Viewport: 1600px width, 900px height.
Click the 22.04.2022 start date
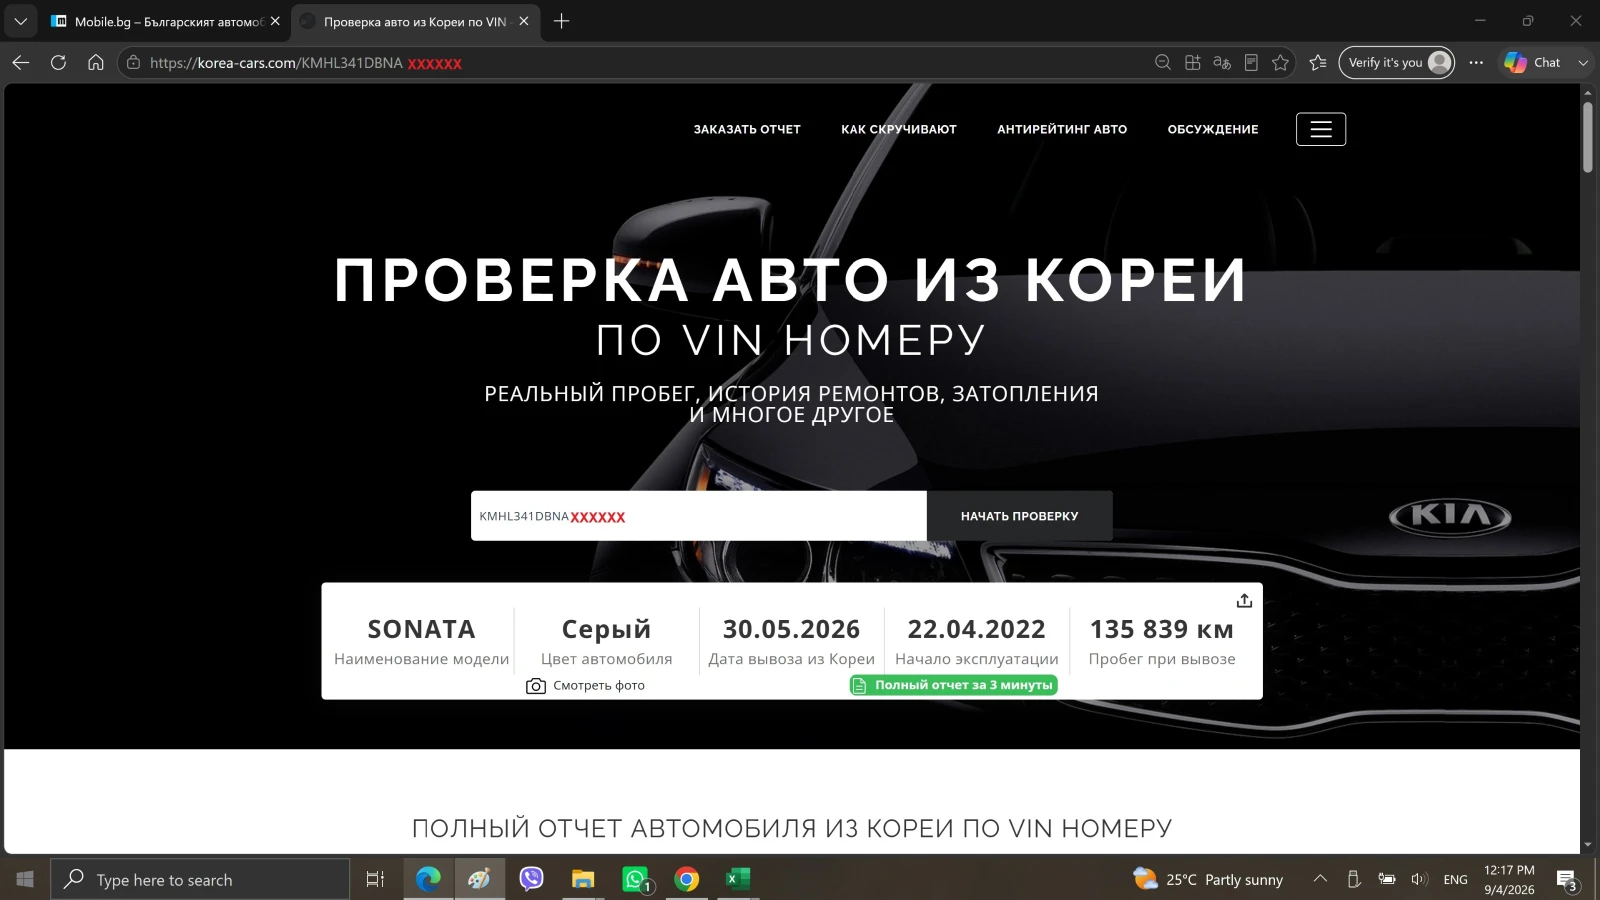coord(976,629)
